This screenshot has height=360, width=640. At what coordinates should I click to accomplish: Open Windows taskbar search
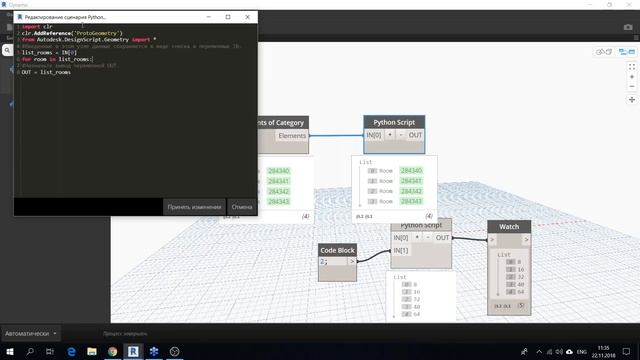30,351
